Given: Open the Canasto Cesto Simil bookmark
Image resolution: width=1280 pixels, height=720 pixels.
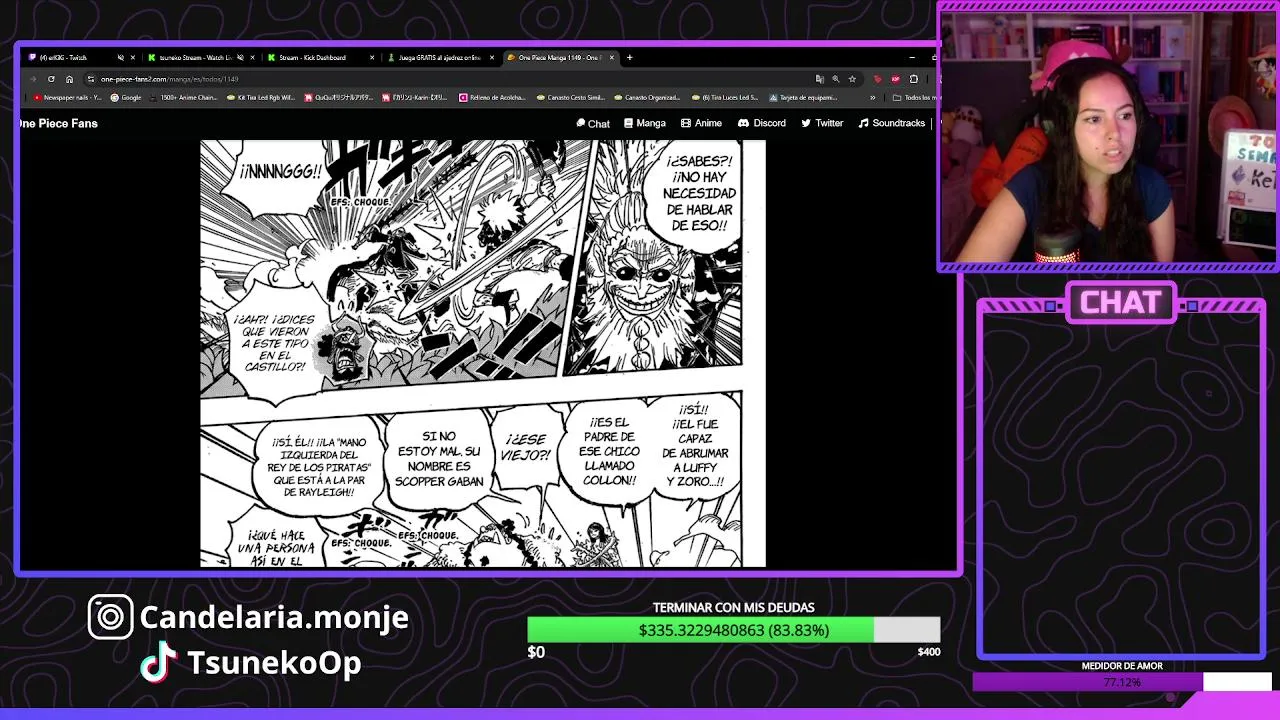Looking at the screenshot, I should pos(570,97).
